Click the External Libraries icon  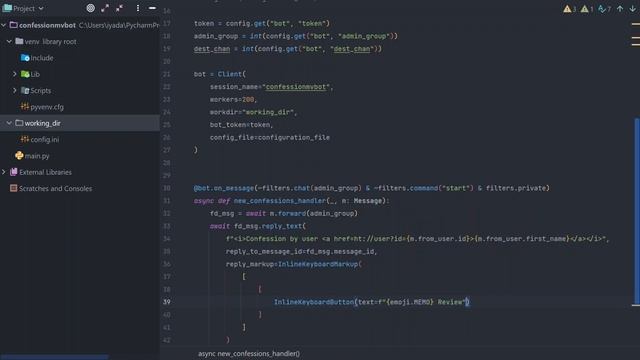(x=13, y=172)
